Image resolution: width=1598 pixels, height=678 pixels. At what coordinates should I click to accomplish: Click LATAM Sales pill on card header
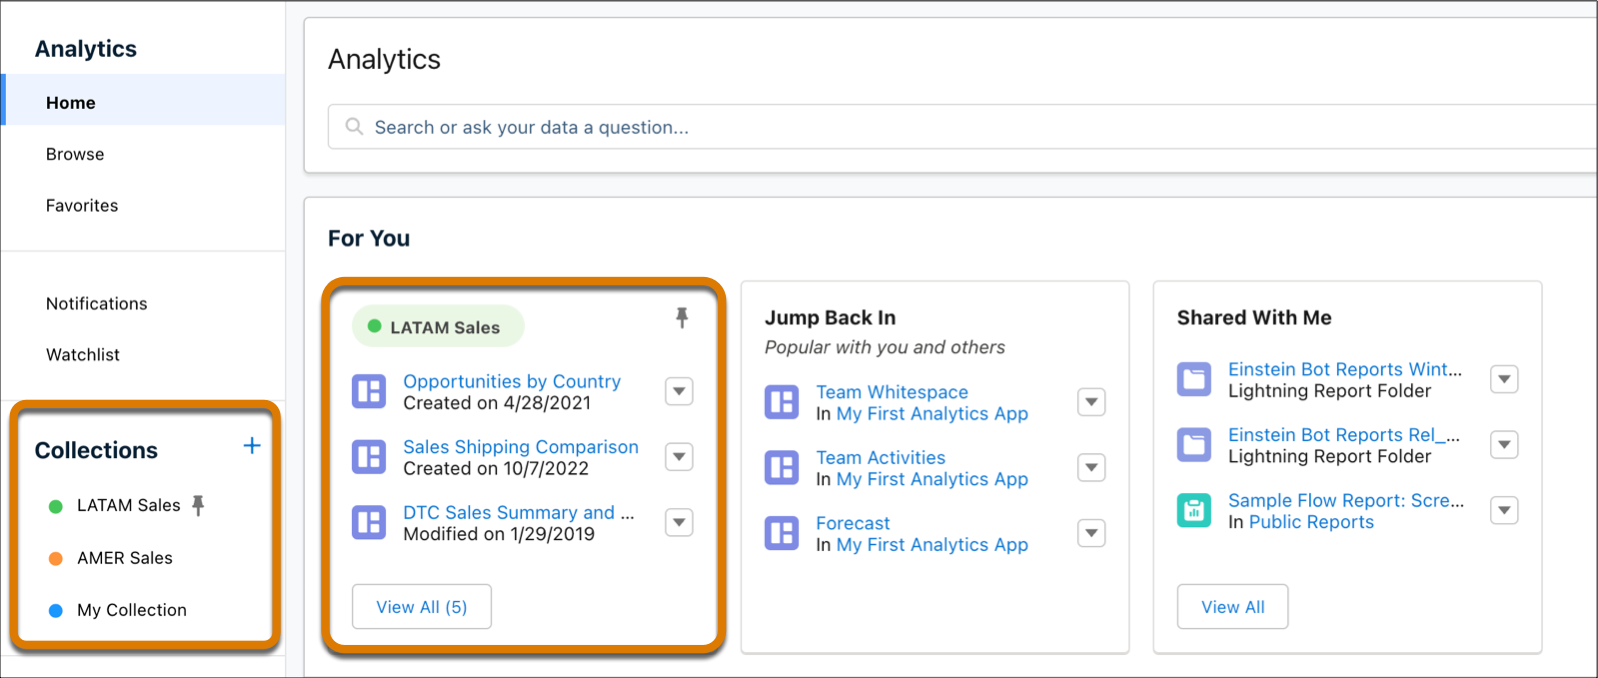click(438, 326)
